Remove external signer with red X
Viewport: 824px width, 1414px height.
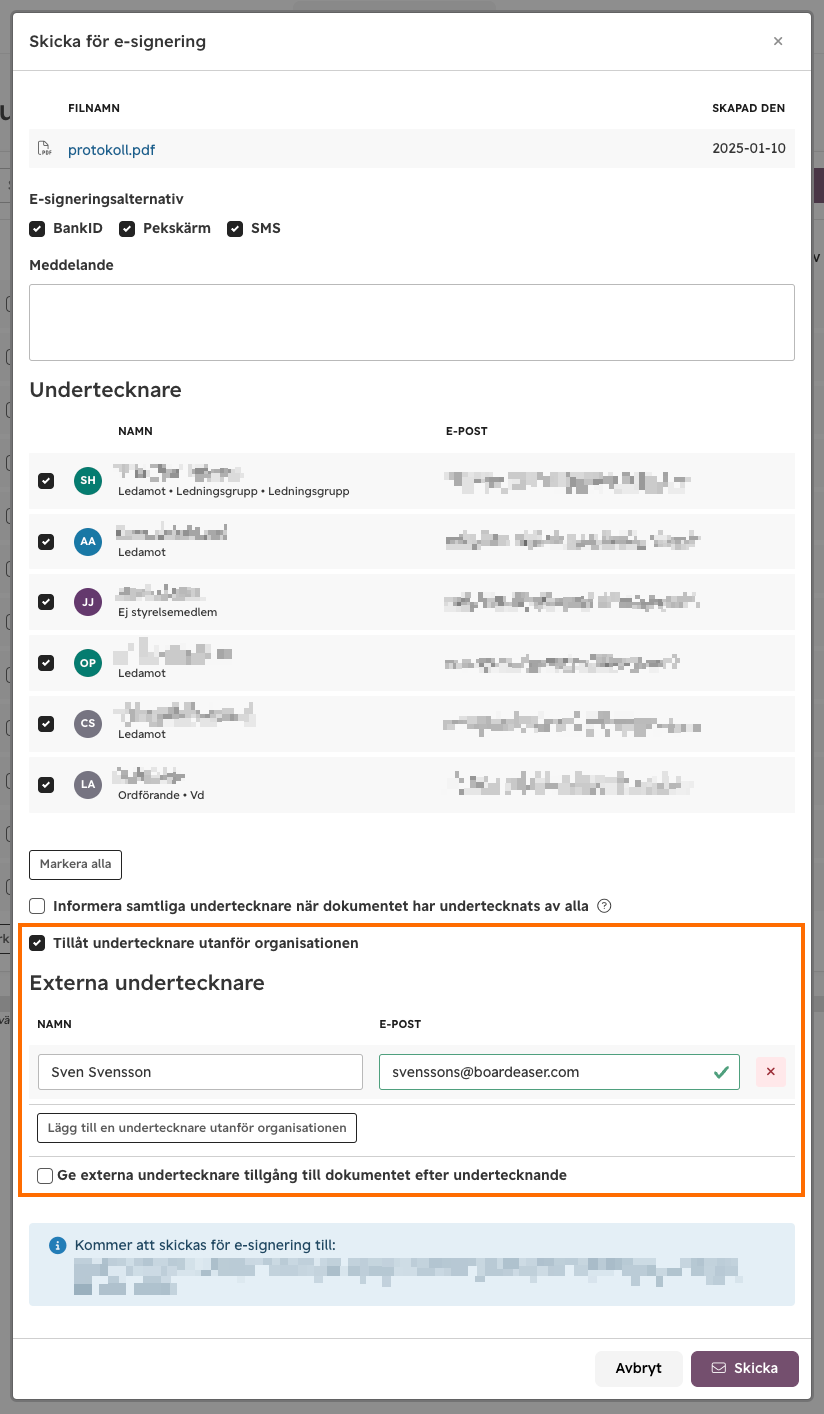point(770,1072)
